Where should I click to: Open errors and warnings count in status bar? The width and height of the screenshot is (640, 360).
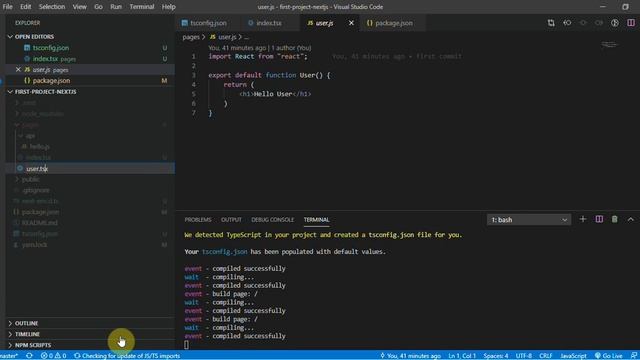(x=53, y=356)
